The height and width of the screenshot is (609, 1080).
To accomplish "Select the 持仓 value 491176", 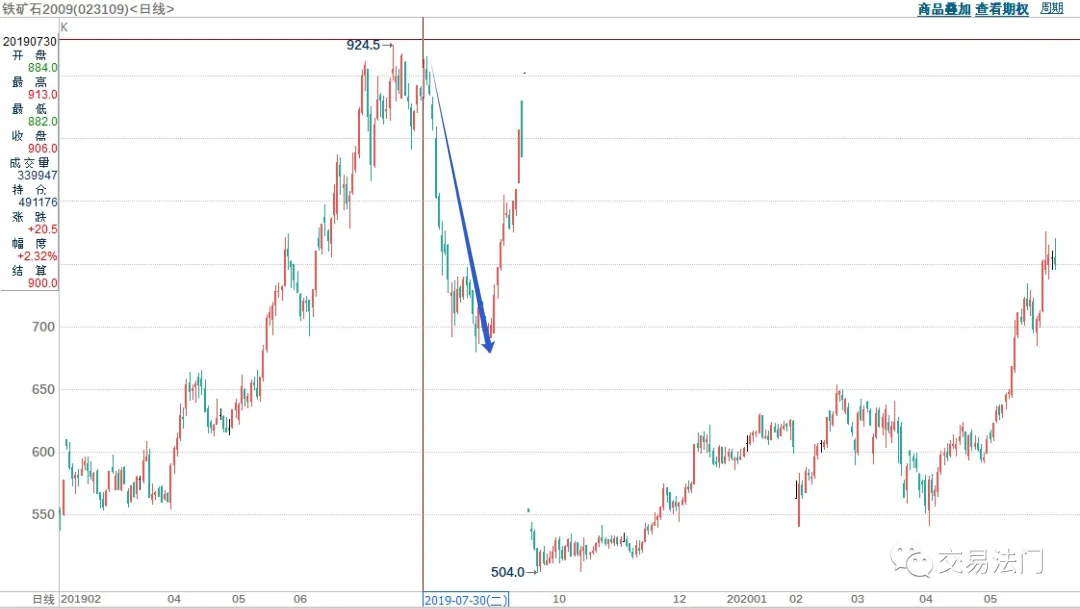I will pyautogui.click(x=38, y=202).
